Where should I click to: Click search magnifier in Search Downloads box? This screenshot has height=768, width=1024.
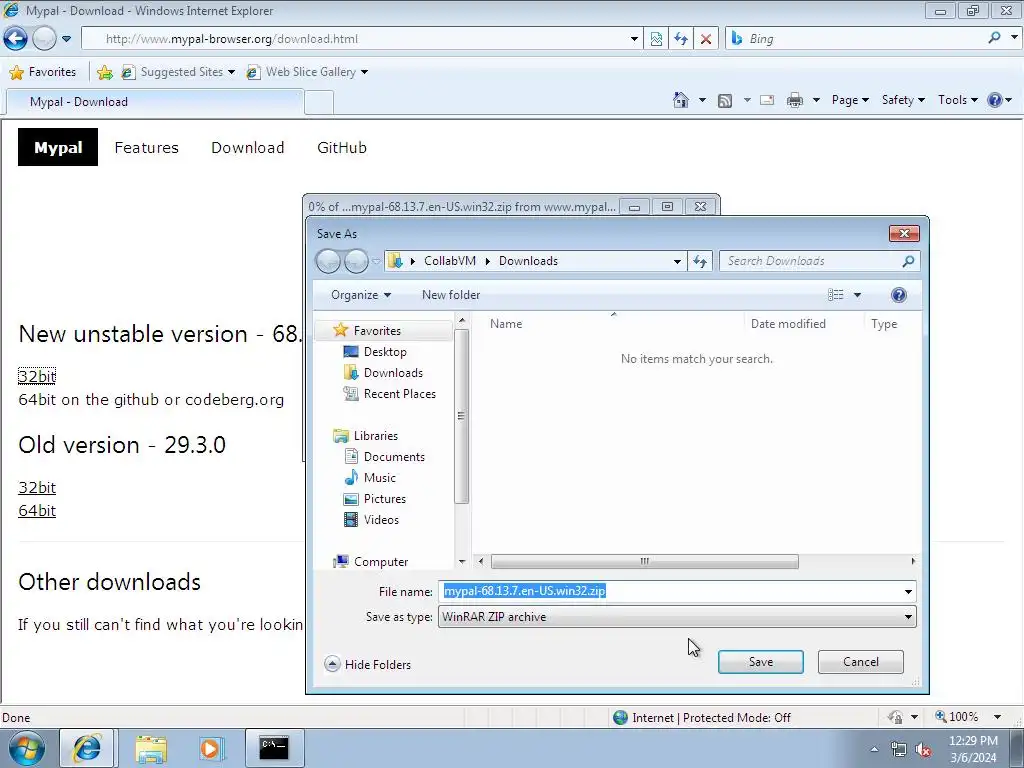tap(908, 261)
